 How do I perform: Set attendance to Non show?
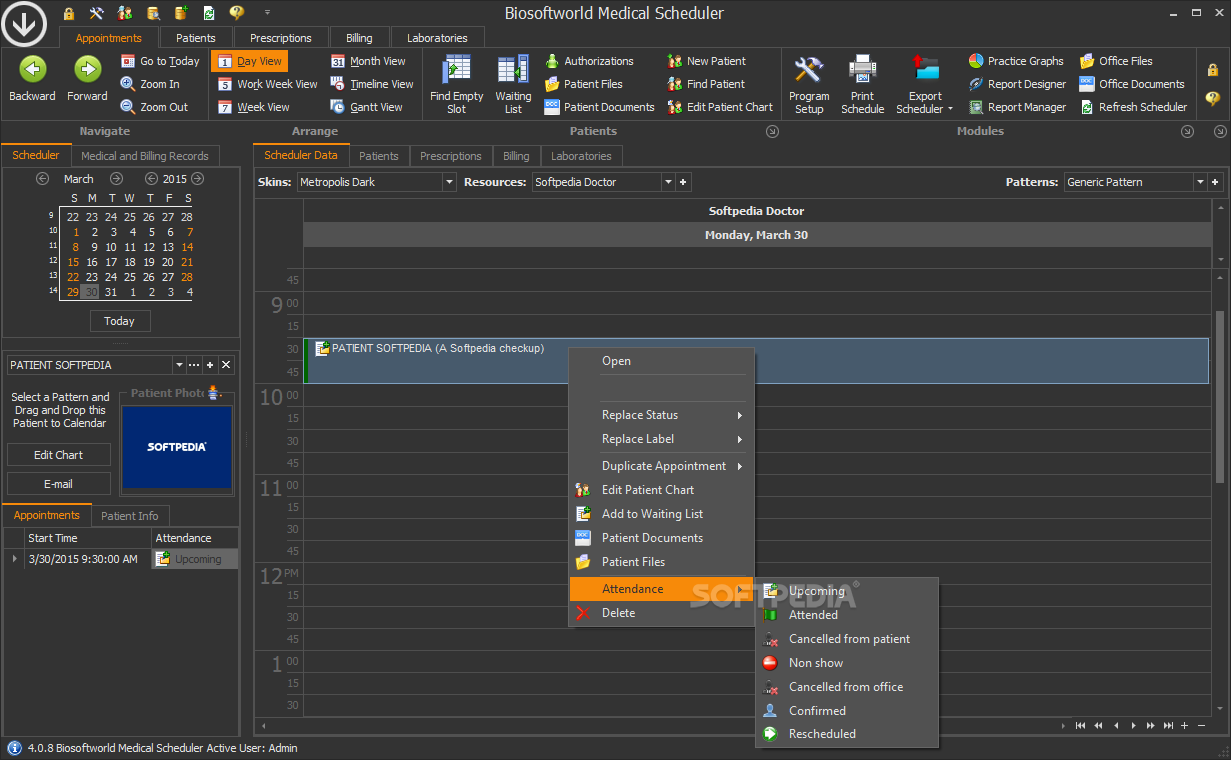tap(847, 663)
